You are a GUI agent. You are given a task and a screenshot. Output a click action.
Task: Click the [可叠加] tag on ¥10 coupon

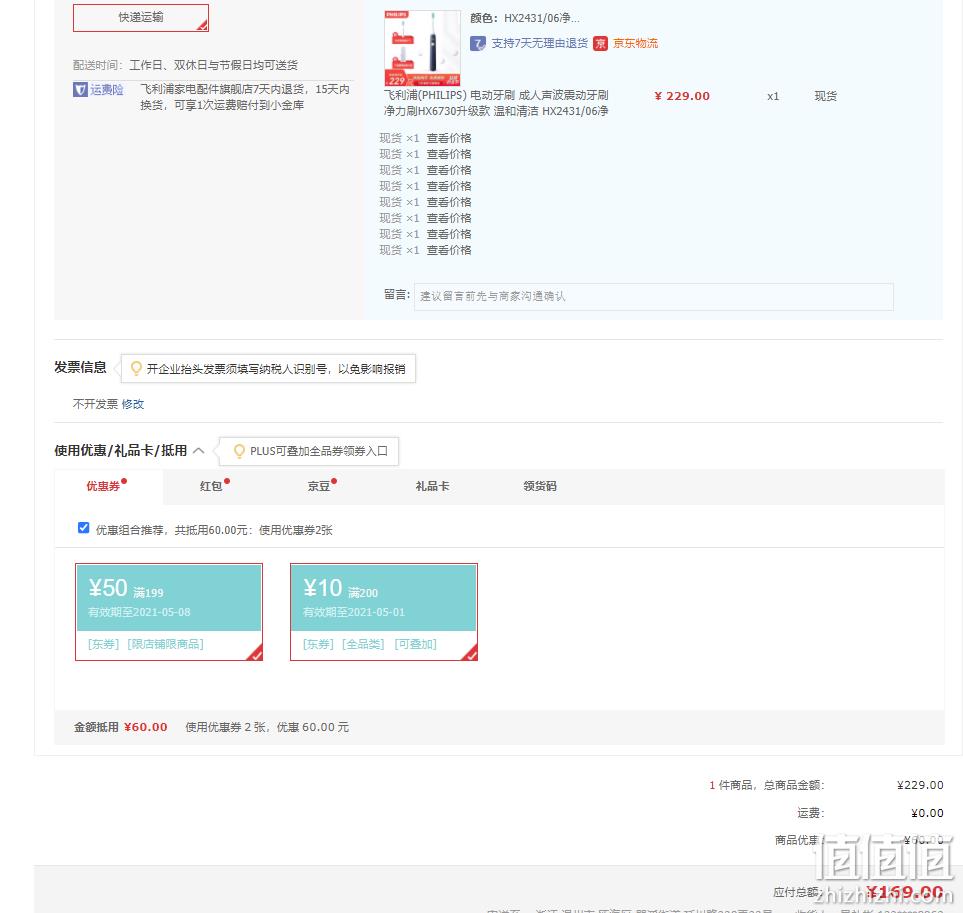415,644
